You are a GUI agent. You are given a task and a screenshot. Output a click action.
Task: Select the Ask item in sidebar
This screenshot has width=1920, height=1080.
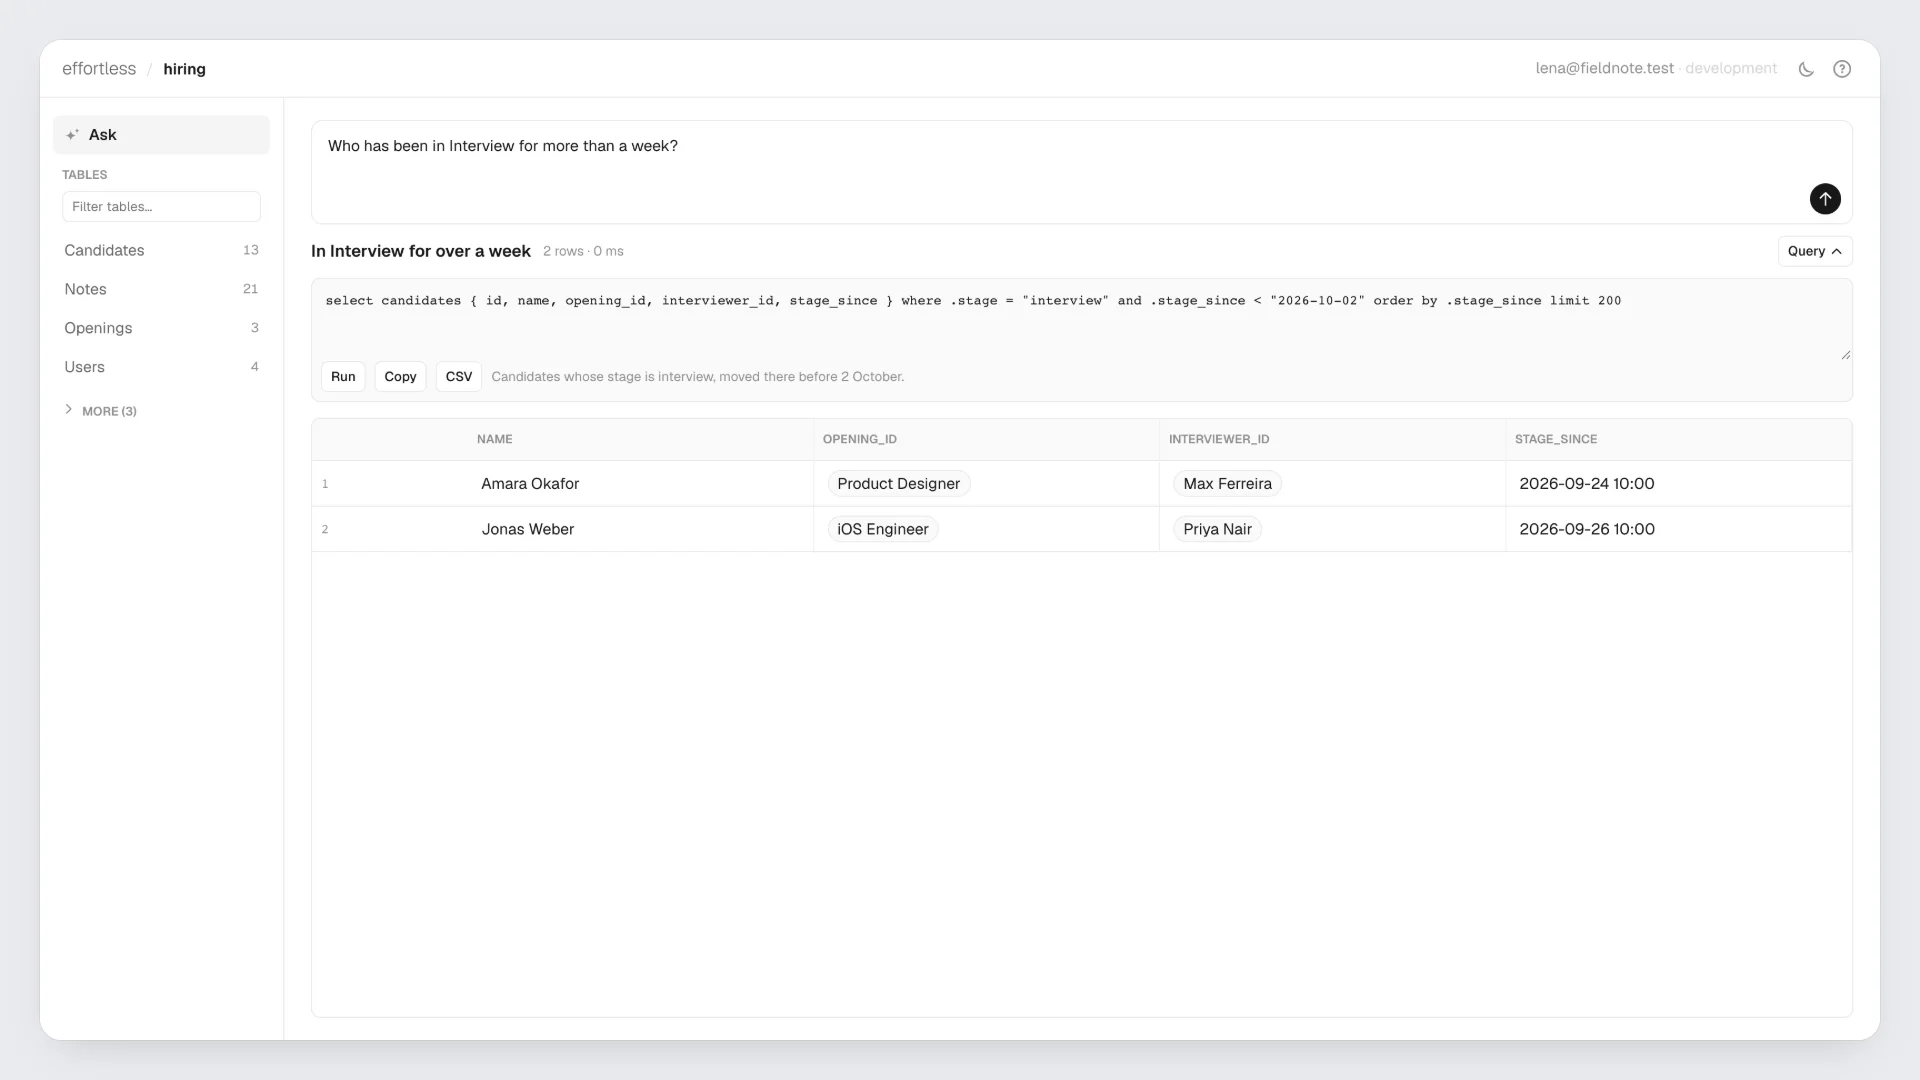pos(161,135)
